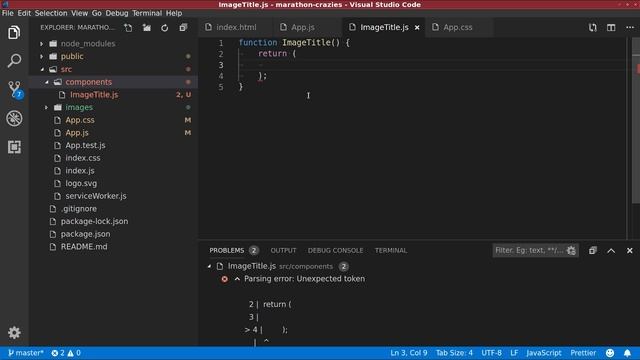Open package.json in the file tree
This screenshot has width=640, height=360.
pyautogui.click(x=85, y=234)
